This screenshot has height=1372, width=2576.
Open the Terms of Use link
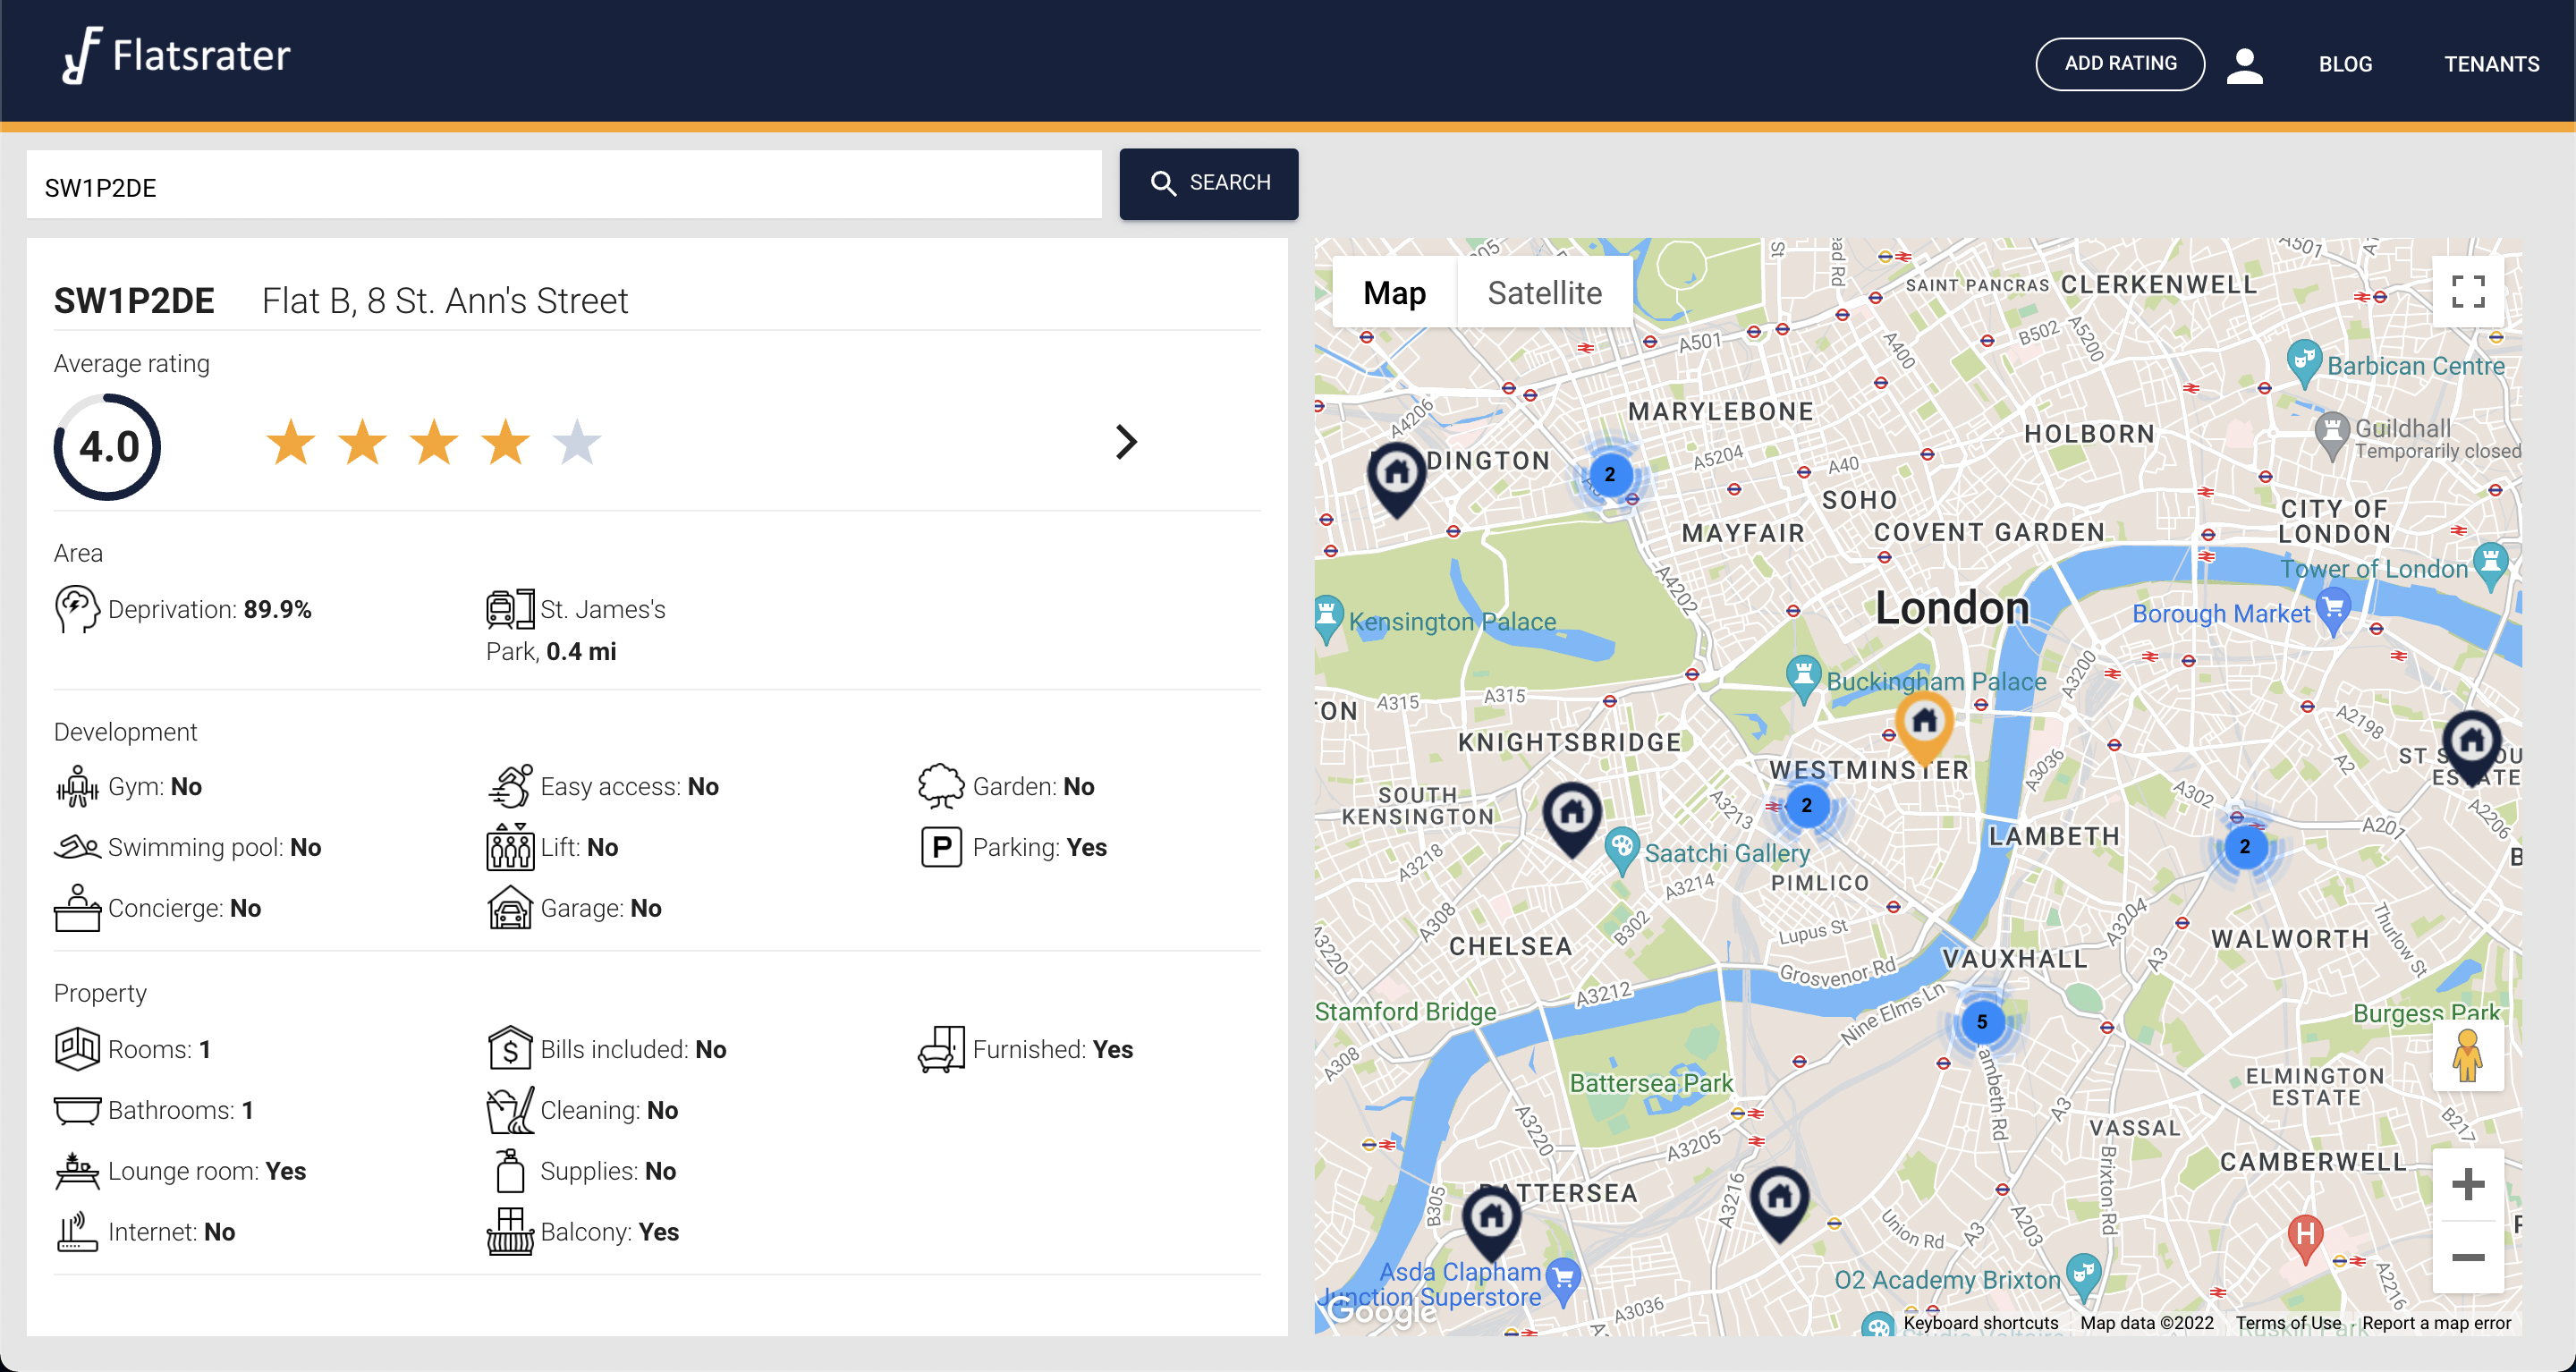2288,1322
